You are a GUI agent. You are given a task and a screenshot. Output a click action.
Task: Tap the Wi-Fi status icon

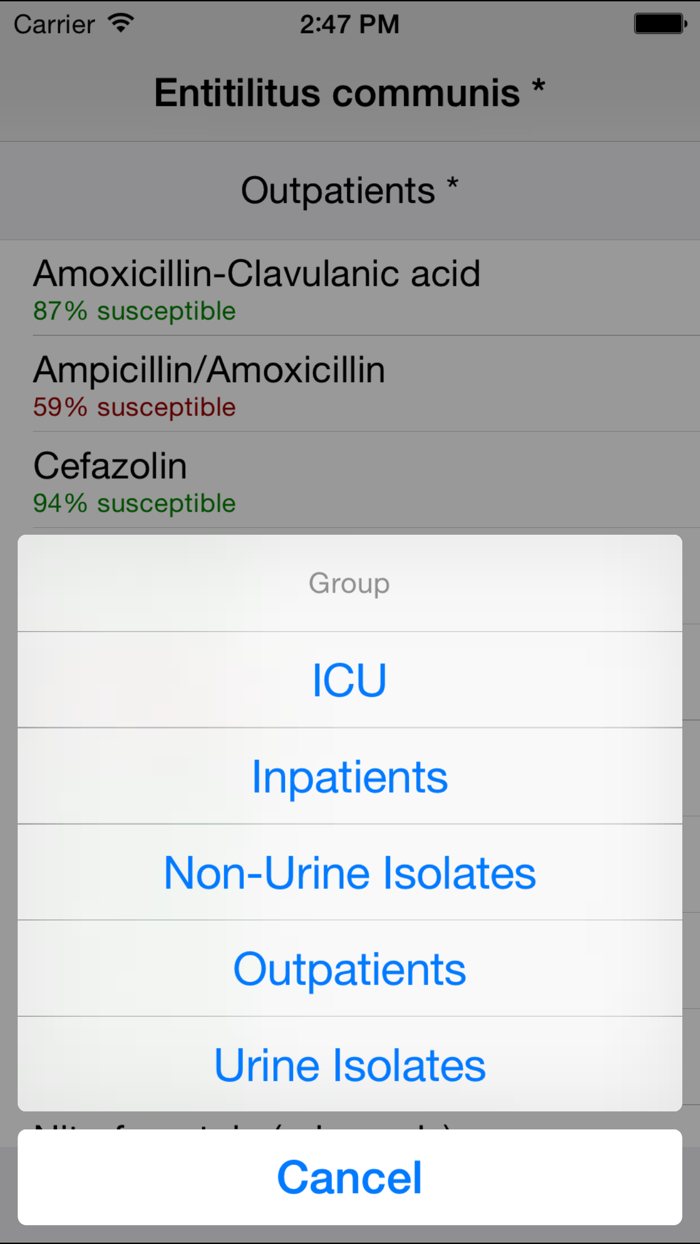point(119,22)
